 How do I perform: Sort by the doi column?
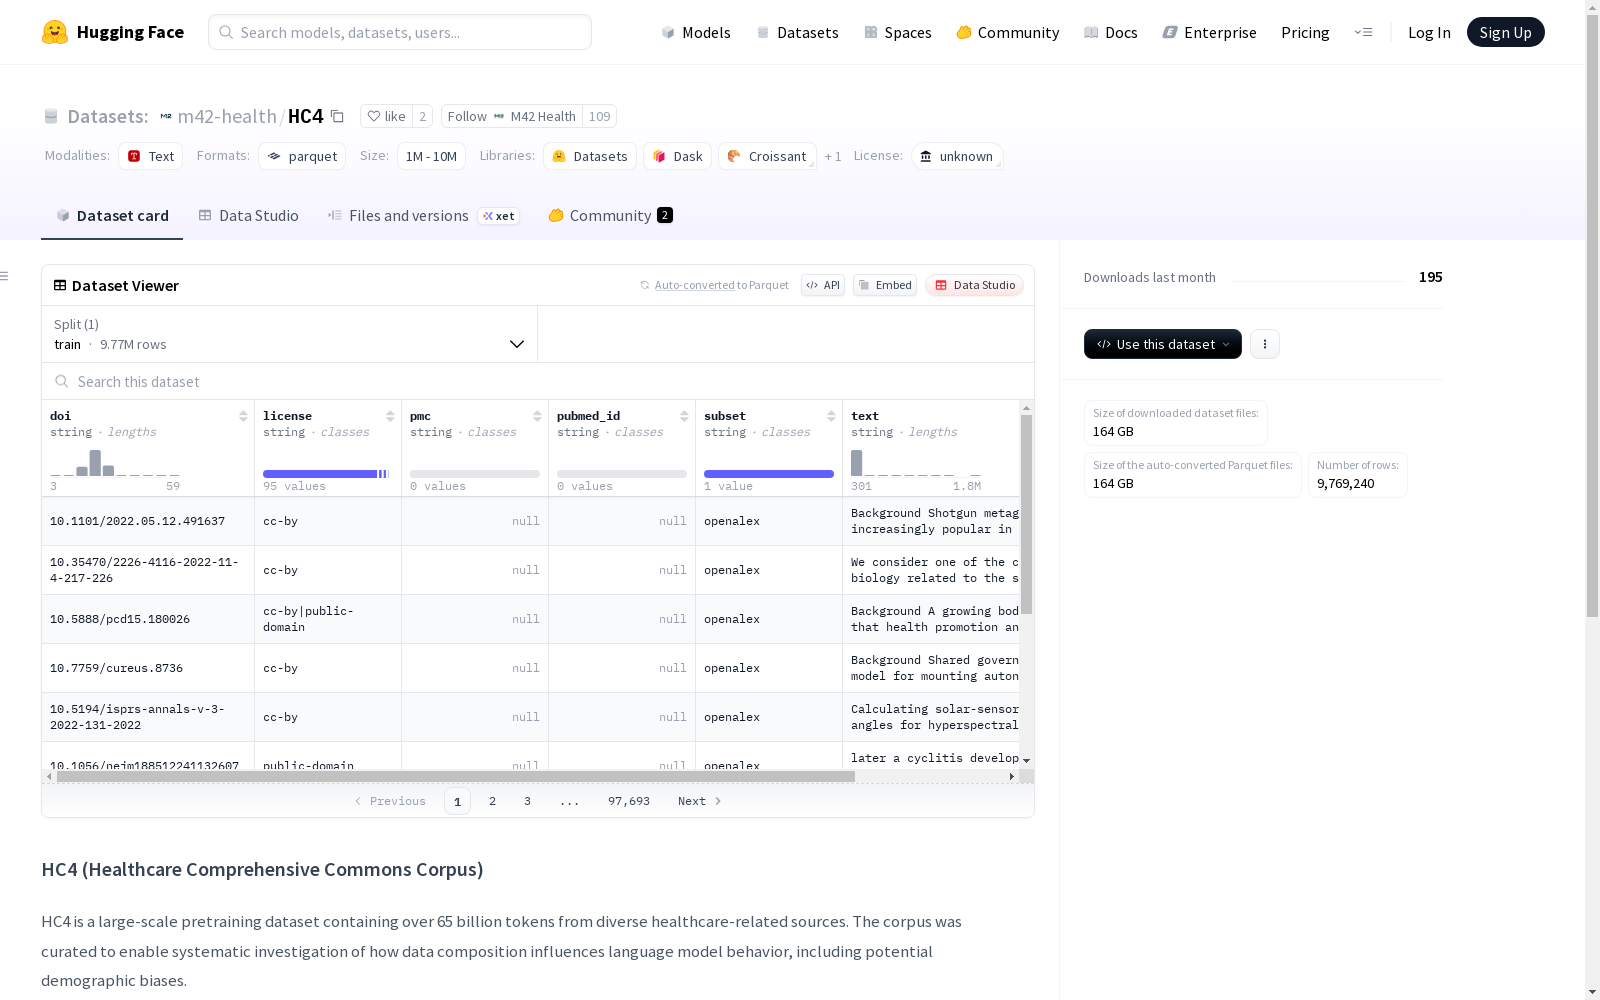(243, 416)
